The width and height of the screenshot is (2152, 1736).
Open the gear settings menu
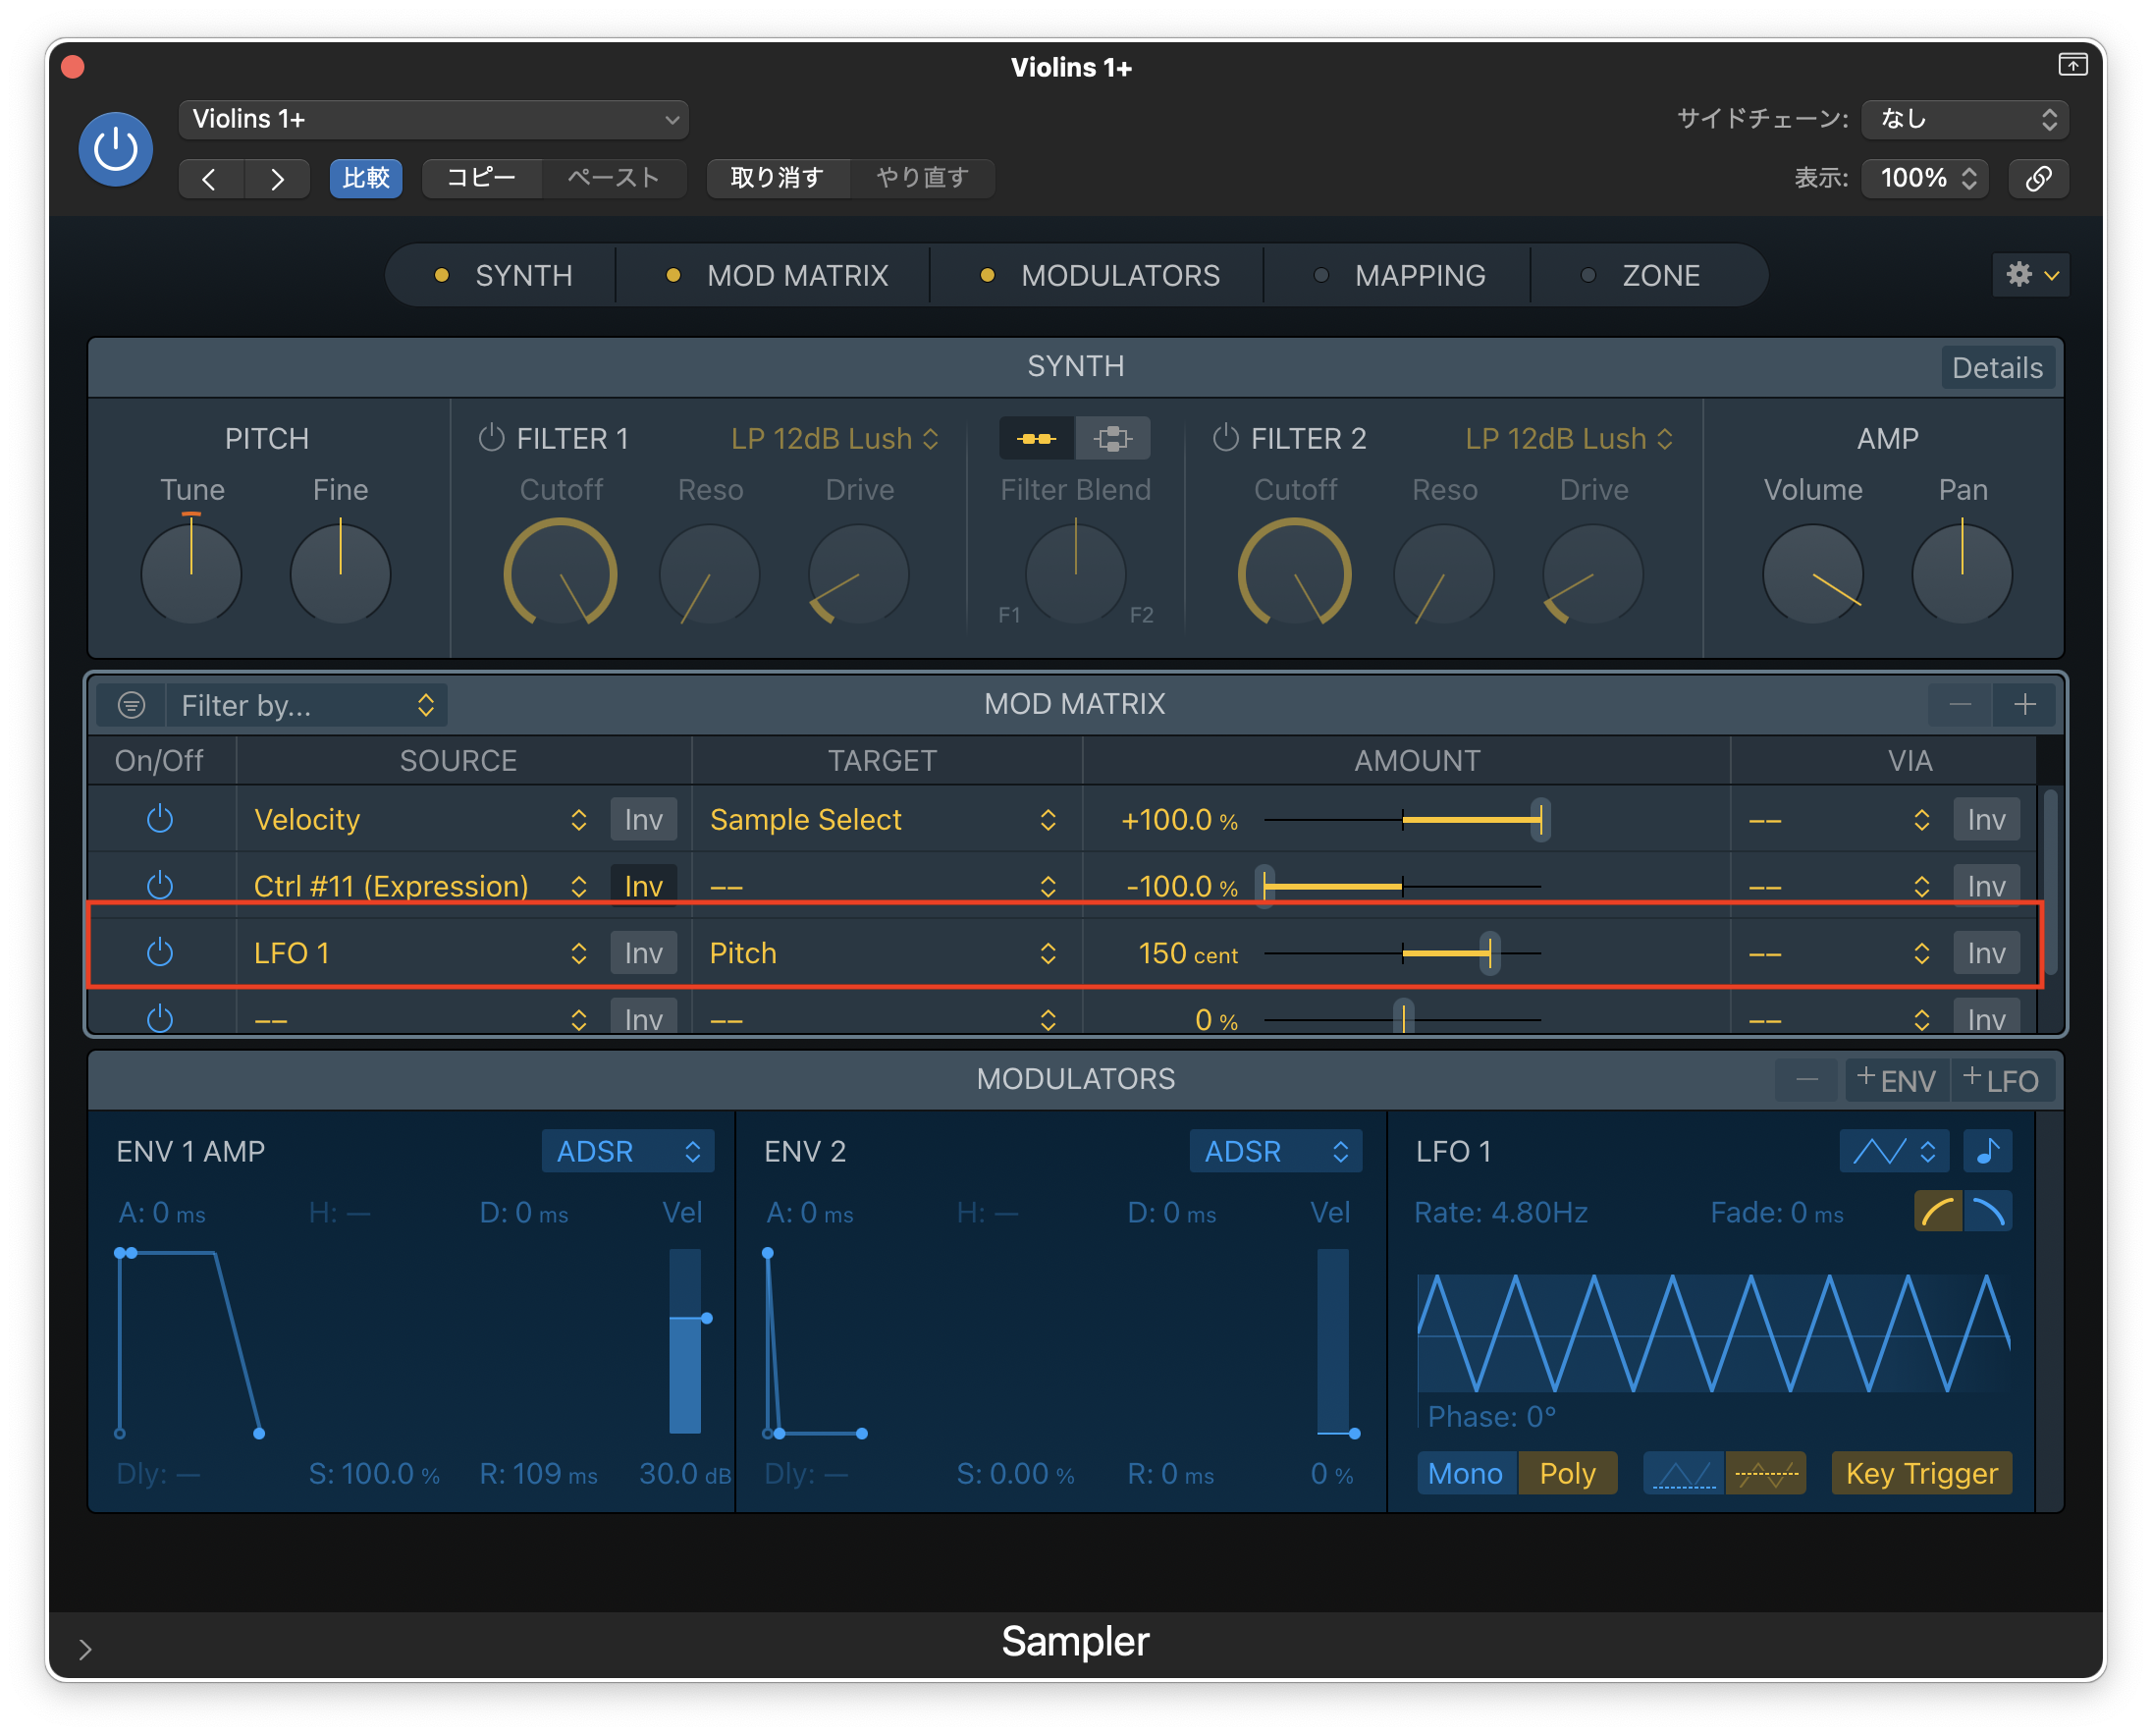[2030, 275]
